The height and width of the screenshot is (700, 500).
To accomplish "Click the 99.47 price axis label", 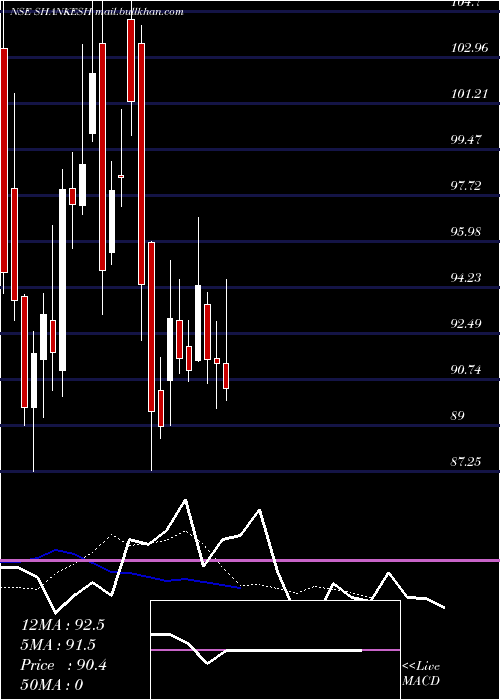I will (x=466, y=140).
